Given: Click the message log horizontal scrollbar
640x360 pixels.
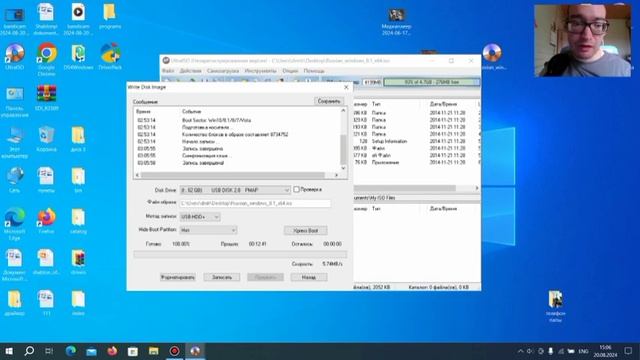Looking at the screenshot, I should tap(237, 175).
